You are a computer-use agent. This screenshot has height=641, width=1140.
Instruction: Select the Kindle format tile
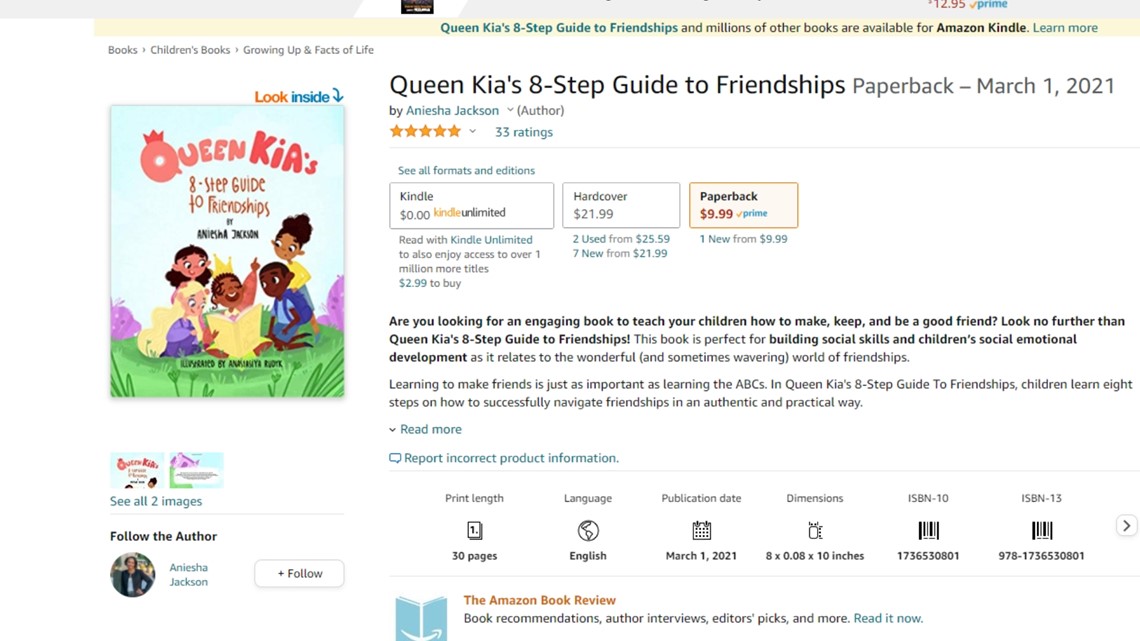[x=470, y=204]
